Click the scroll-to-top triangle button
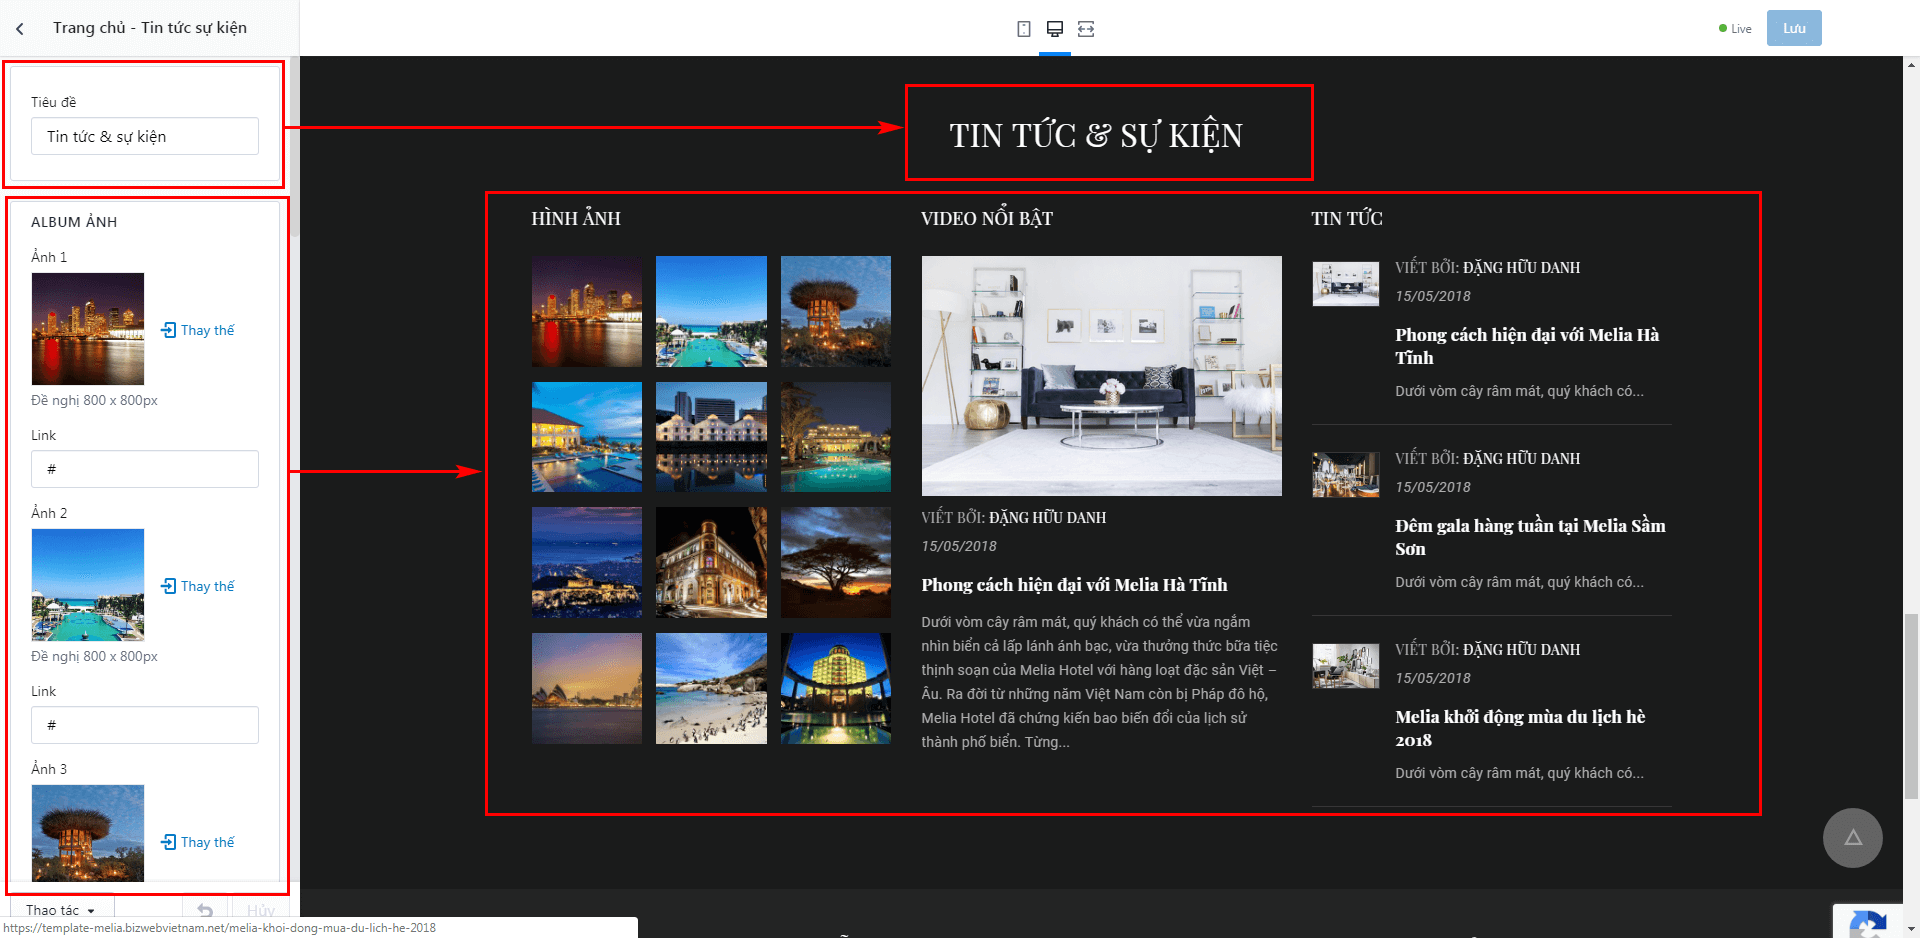 pyautogui.click(x=1853, y=838)
